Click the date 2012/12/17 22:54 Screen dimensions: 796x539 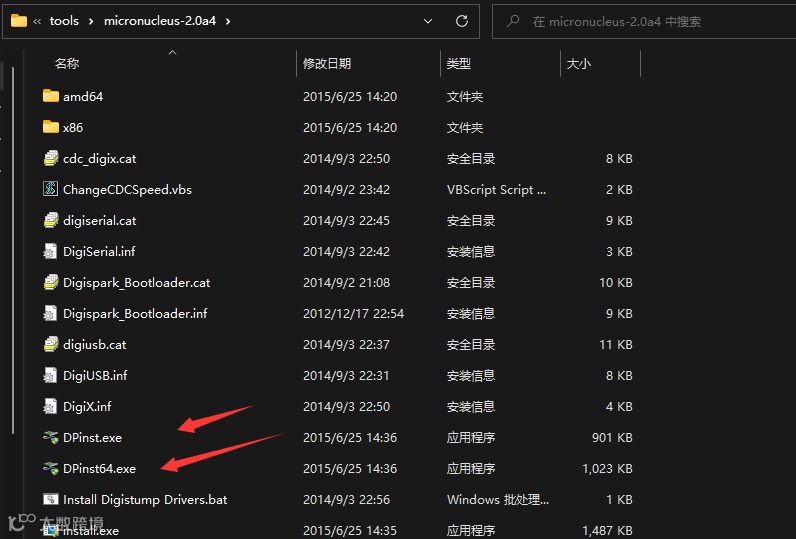point(353,314)
